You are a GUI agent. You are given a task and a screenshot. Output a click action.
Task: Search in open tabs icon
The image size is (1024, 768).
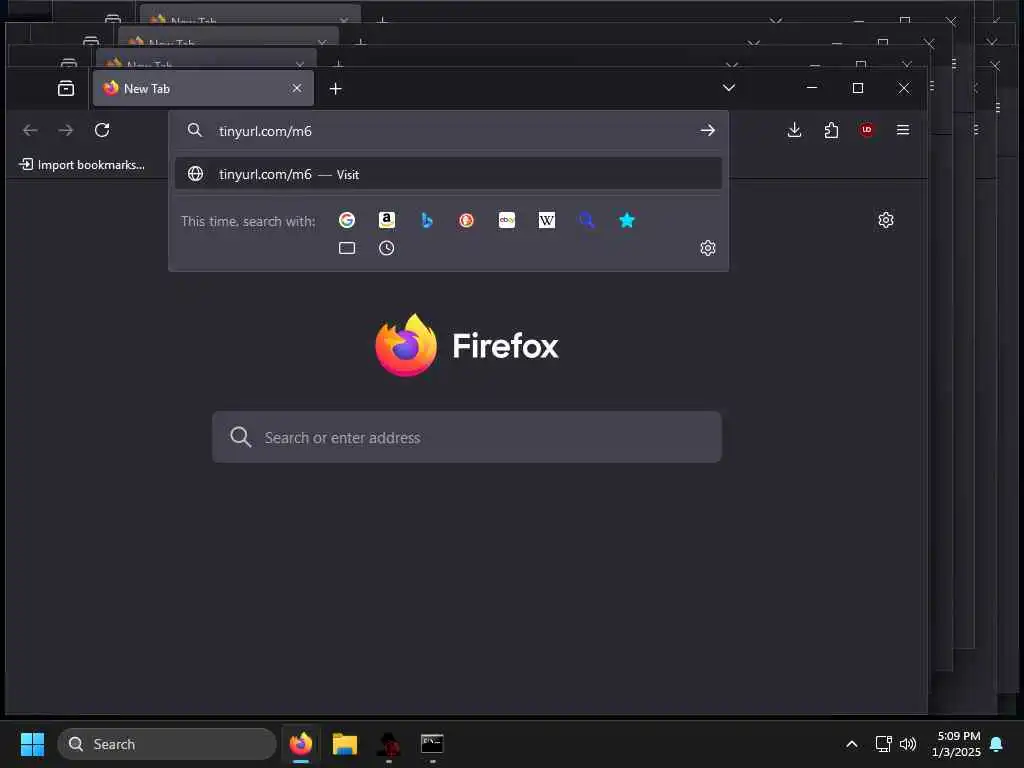(347, 248)
